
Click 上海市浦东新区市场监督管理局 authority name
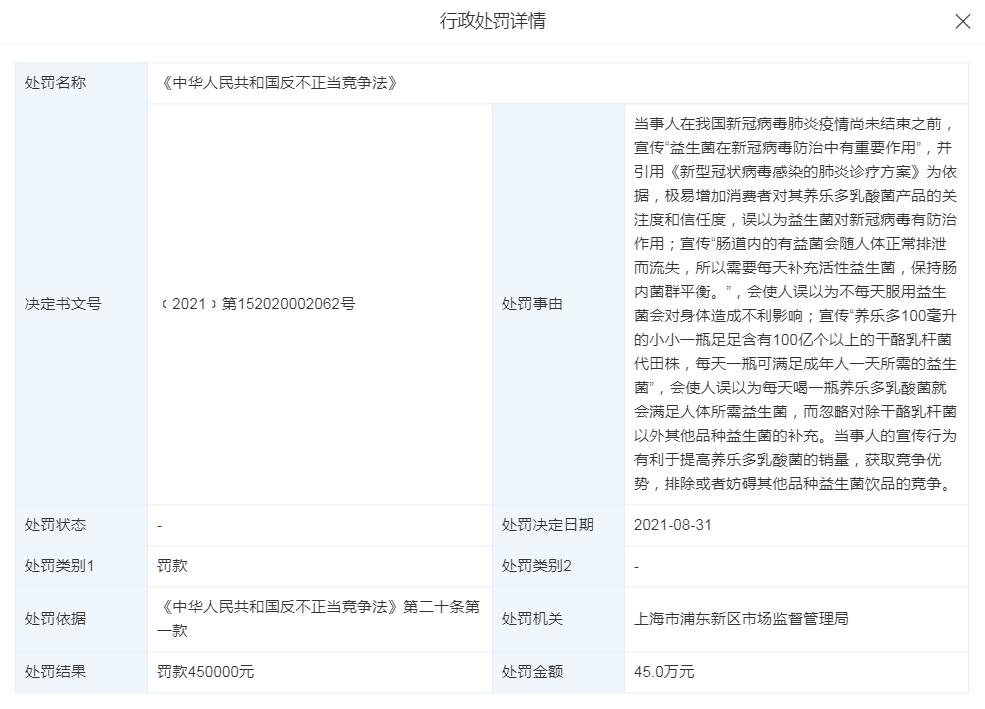tap(741, 619)
